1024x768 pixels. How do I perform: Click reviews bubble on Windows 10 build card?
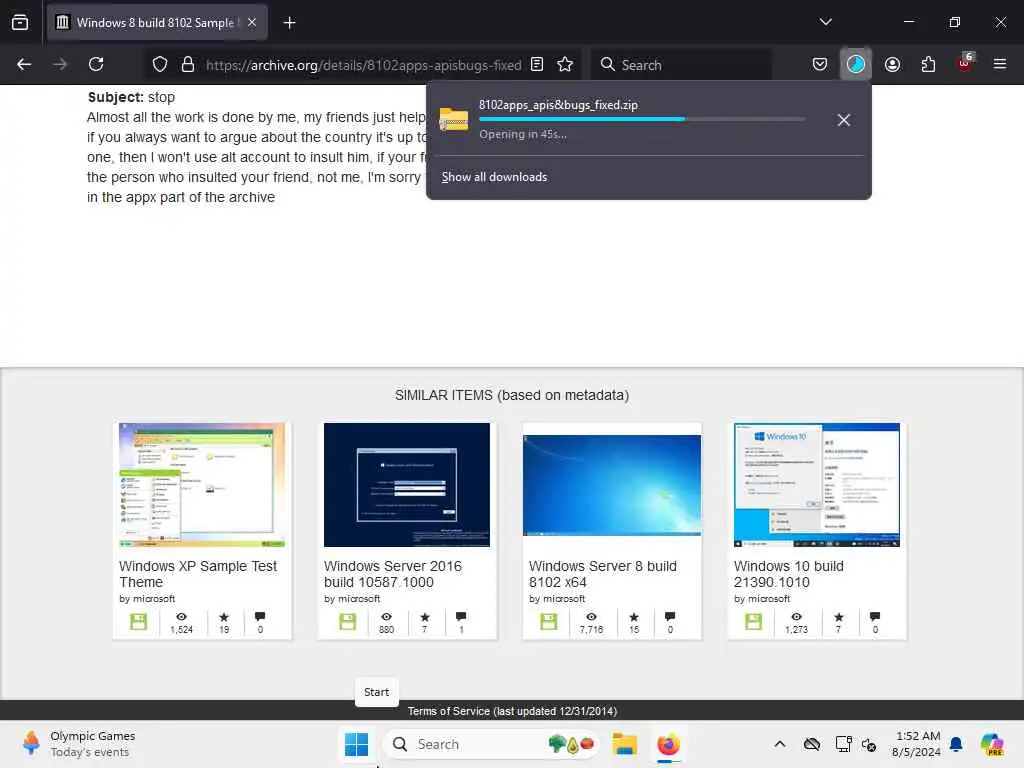875,616
